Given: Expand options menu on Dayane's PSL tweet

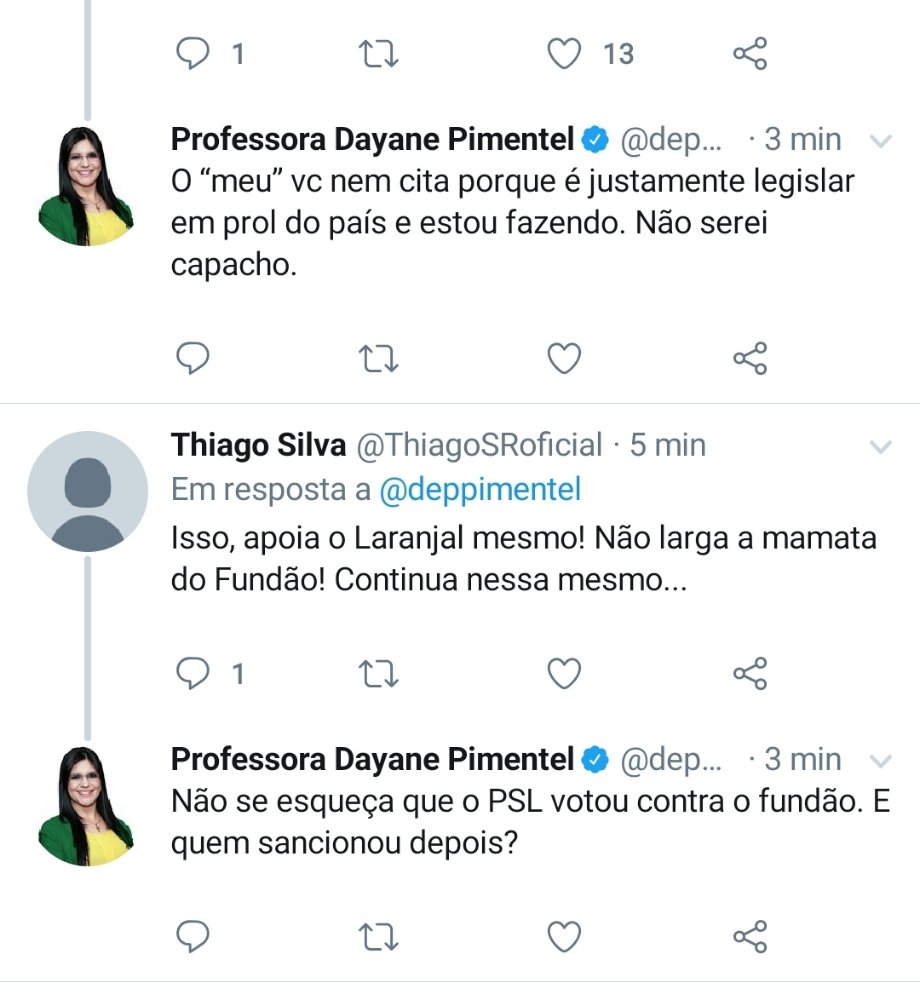Looking at the screenshot, I should point(881,761).
